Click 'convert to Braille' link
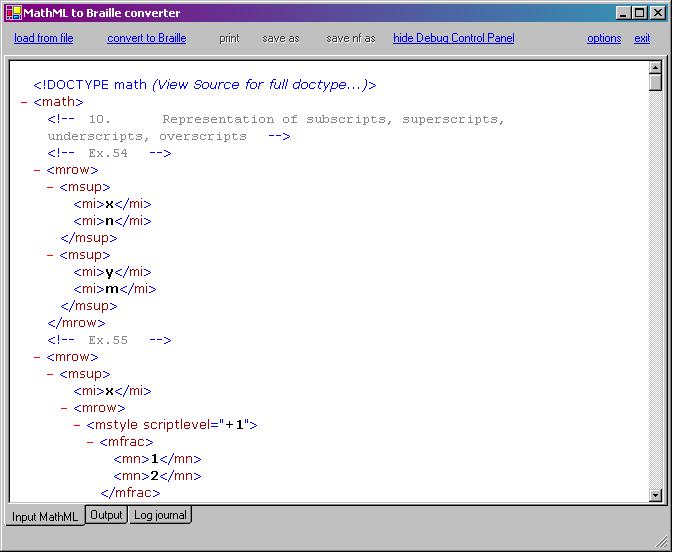The height and width of the screenshot is (552, 673). point(147,38)
